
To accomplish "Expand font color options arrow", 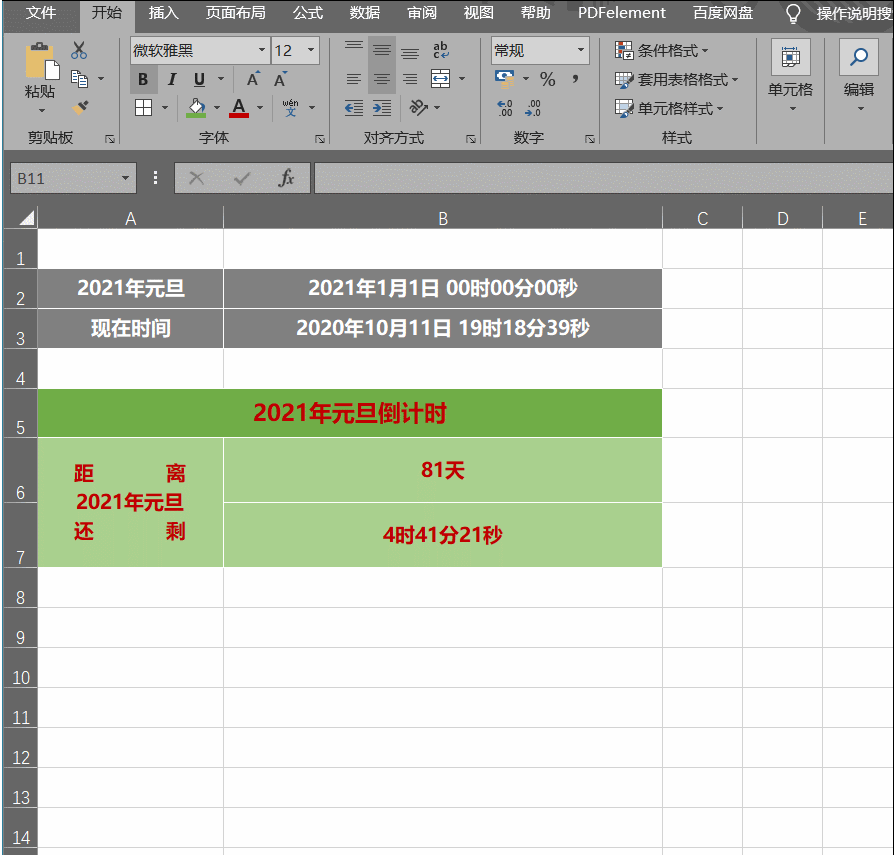I will coord(260,107).
